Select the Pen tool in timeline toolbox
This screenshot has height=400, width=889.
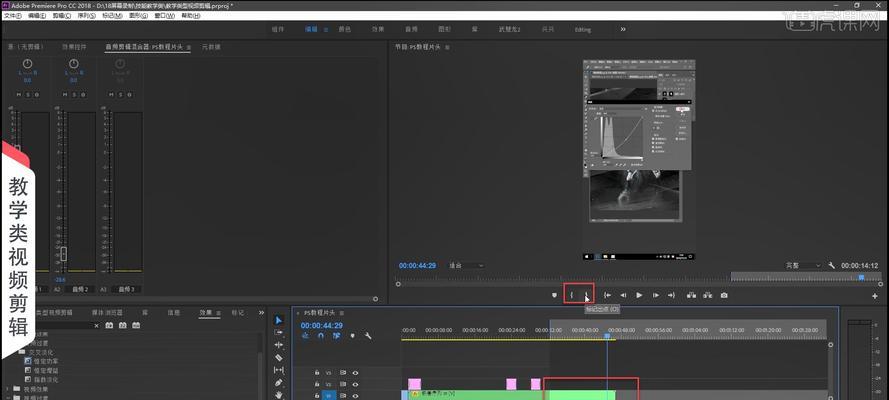click(278, 383)
